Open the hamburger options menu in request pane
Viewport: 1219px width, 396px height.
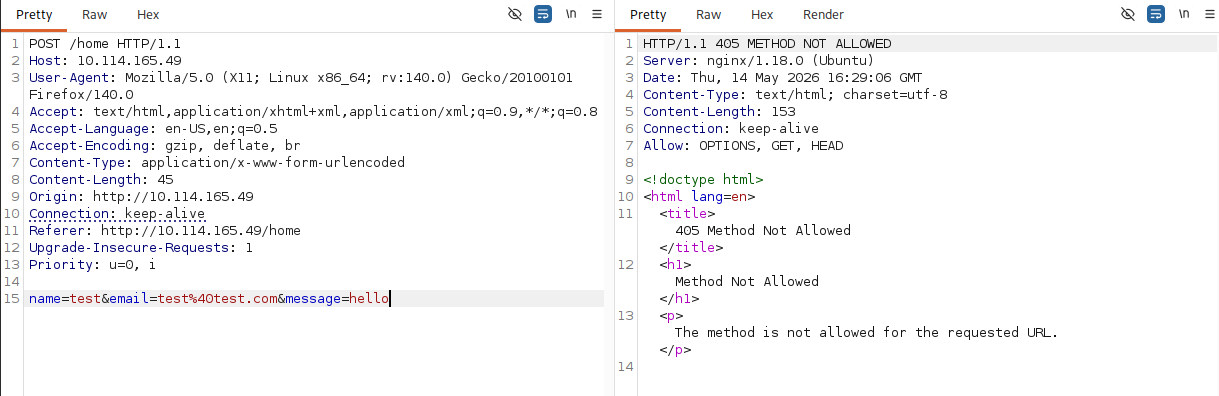(597, 14)
